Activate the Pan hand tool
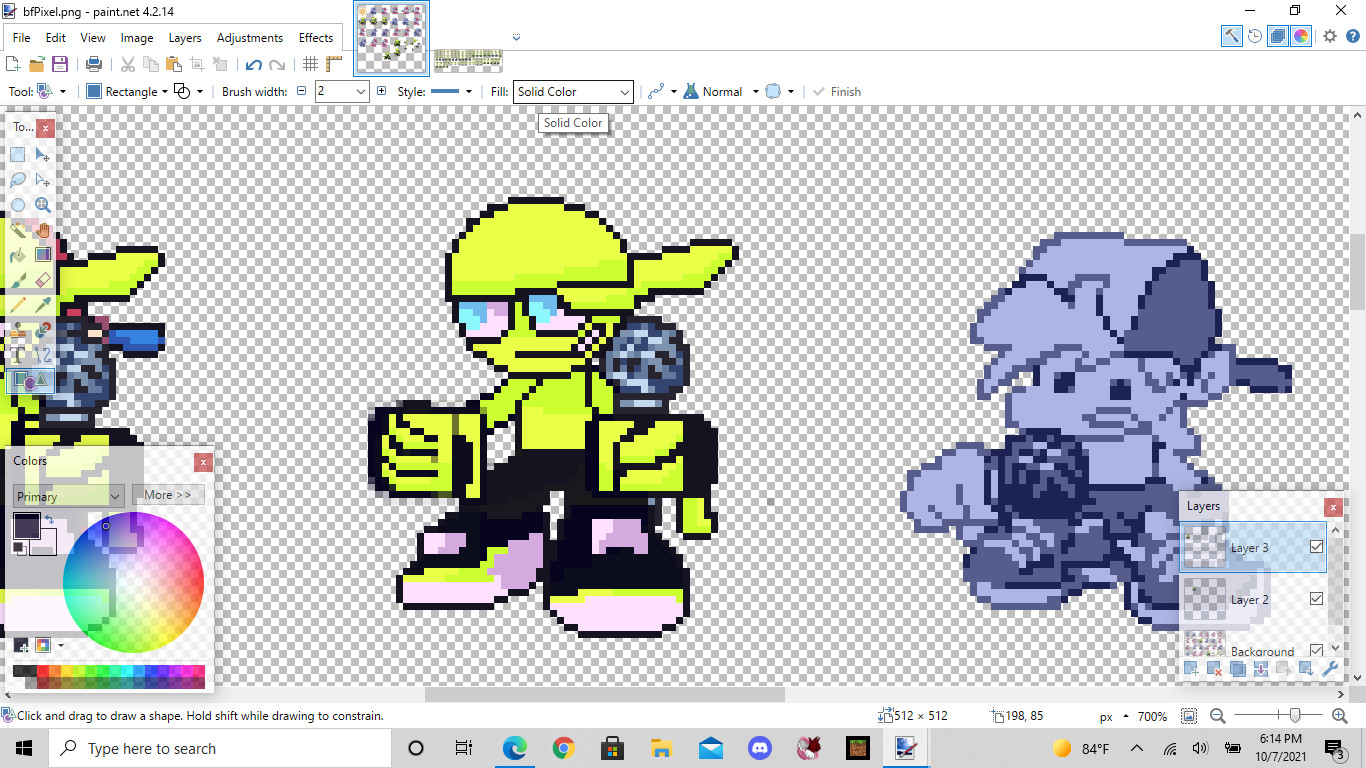The image size is (1366, 768). (x=42, y=230)
